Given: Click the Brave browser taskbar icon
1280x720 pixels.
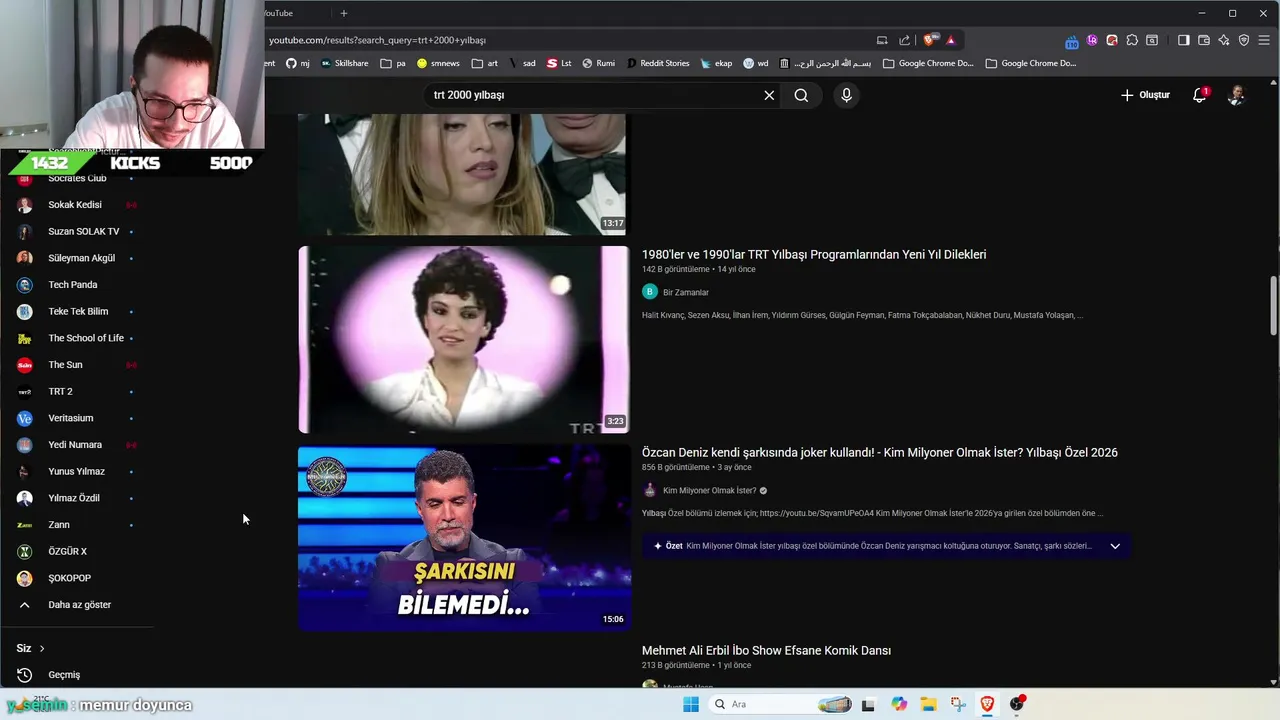Looking at the screenshot, I should pyautogui.click(x=987, y=704).
